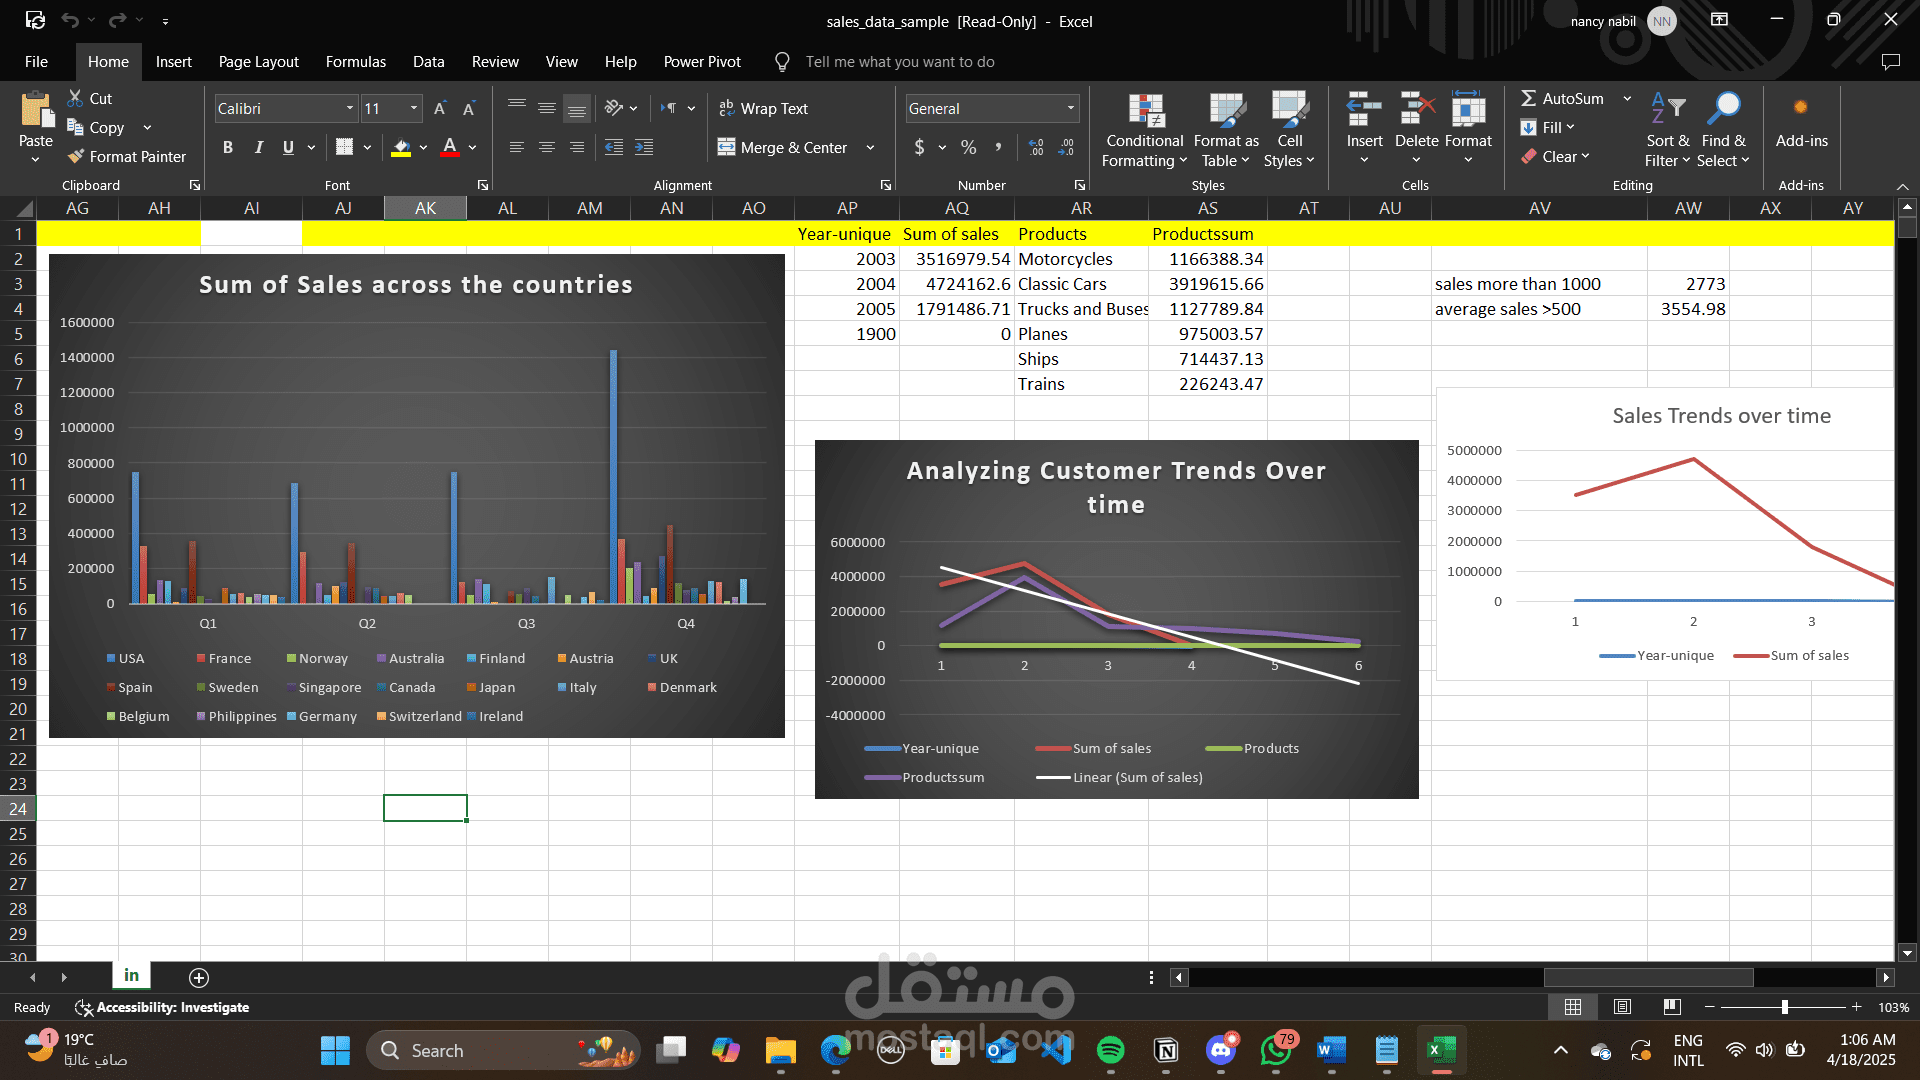
Task: Switch to Page Break Preview in the status bar
Action: pos(1672,1007)
